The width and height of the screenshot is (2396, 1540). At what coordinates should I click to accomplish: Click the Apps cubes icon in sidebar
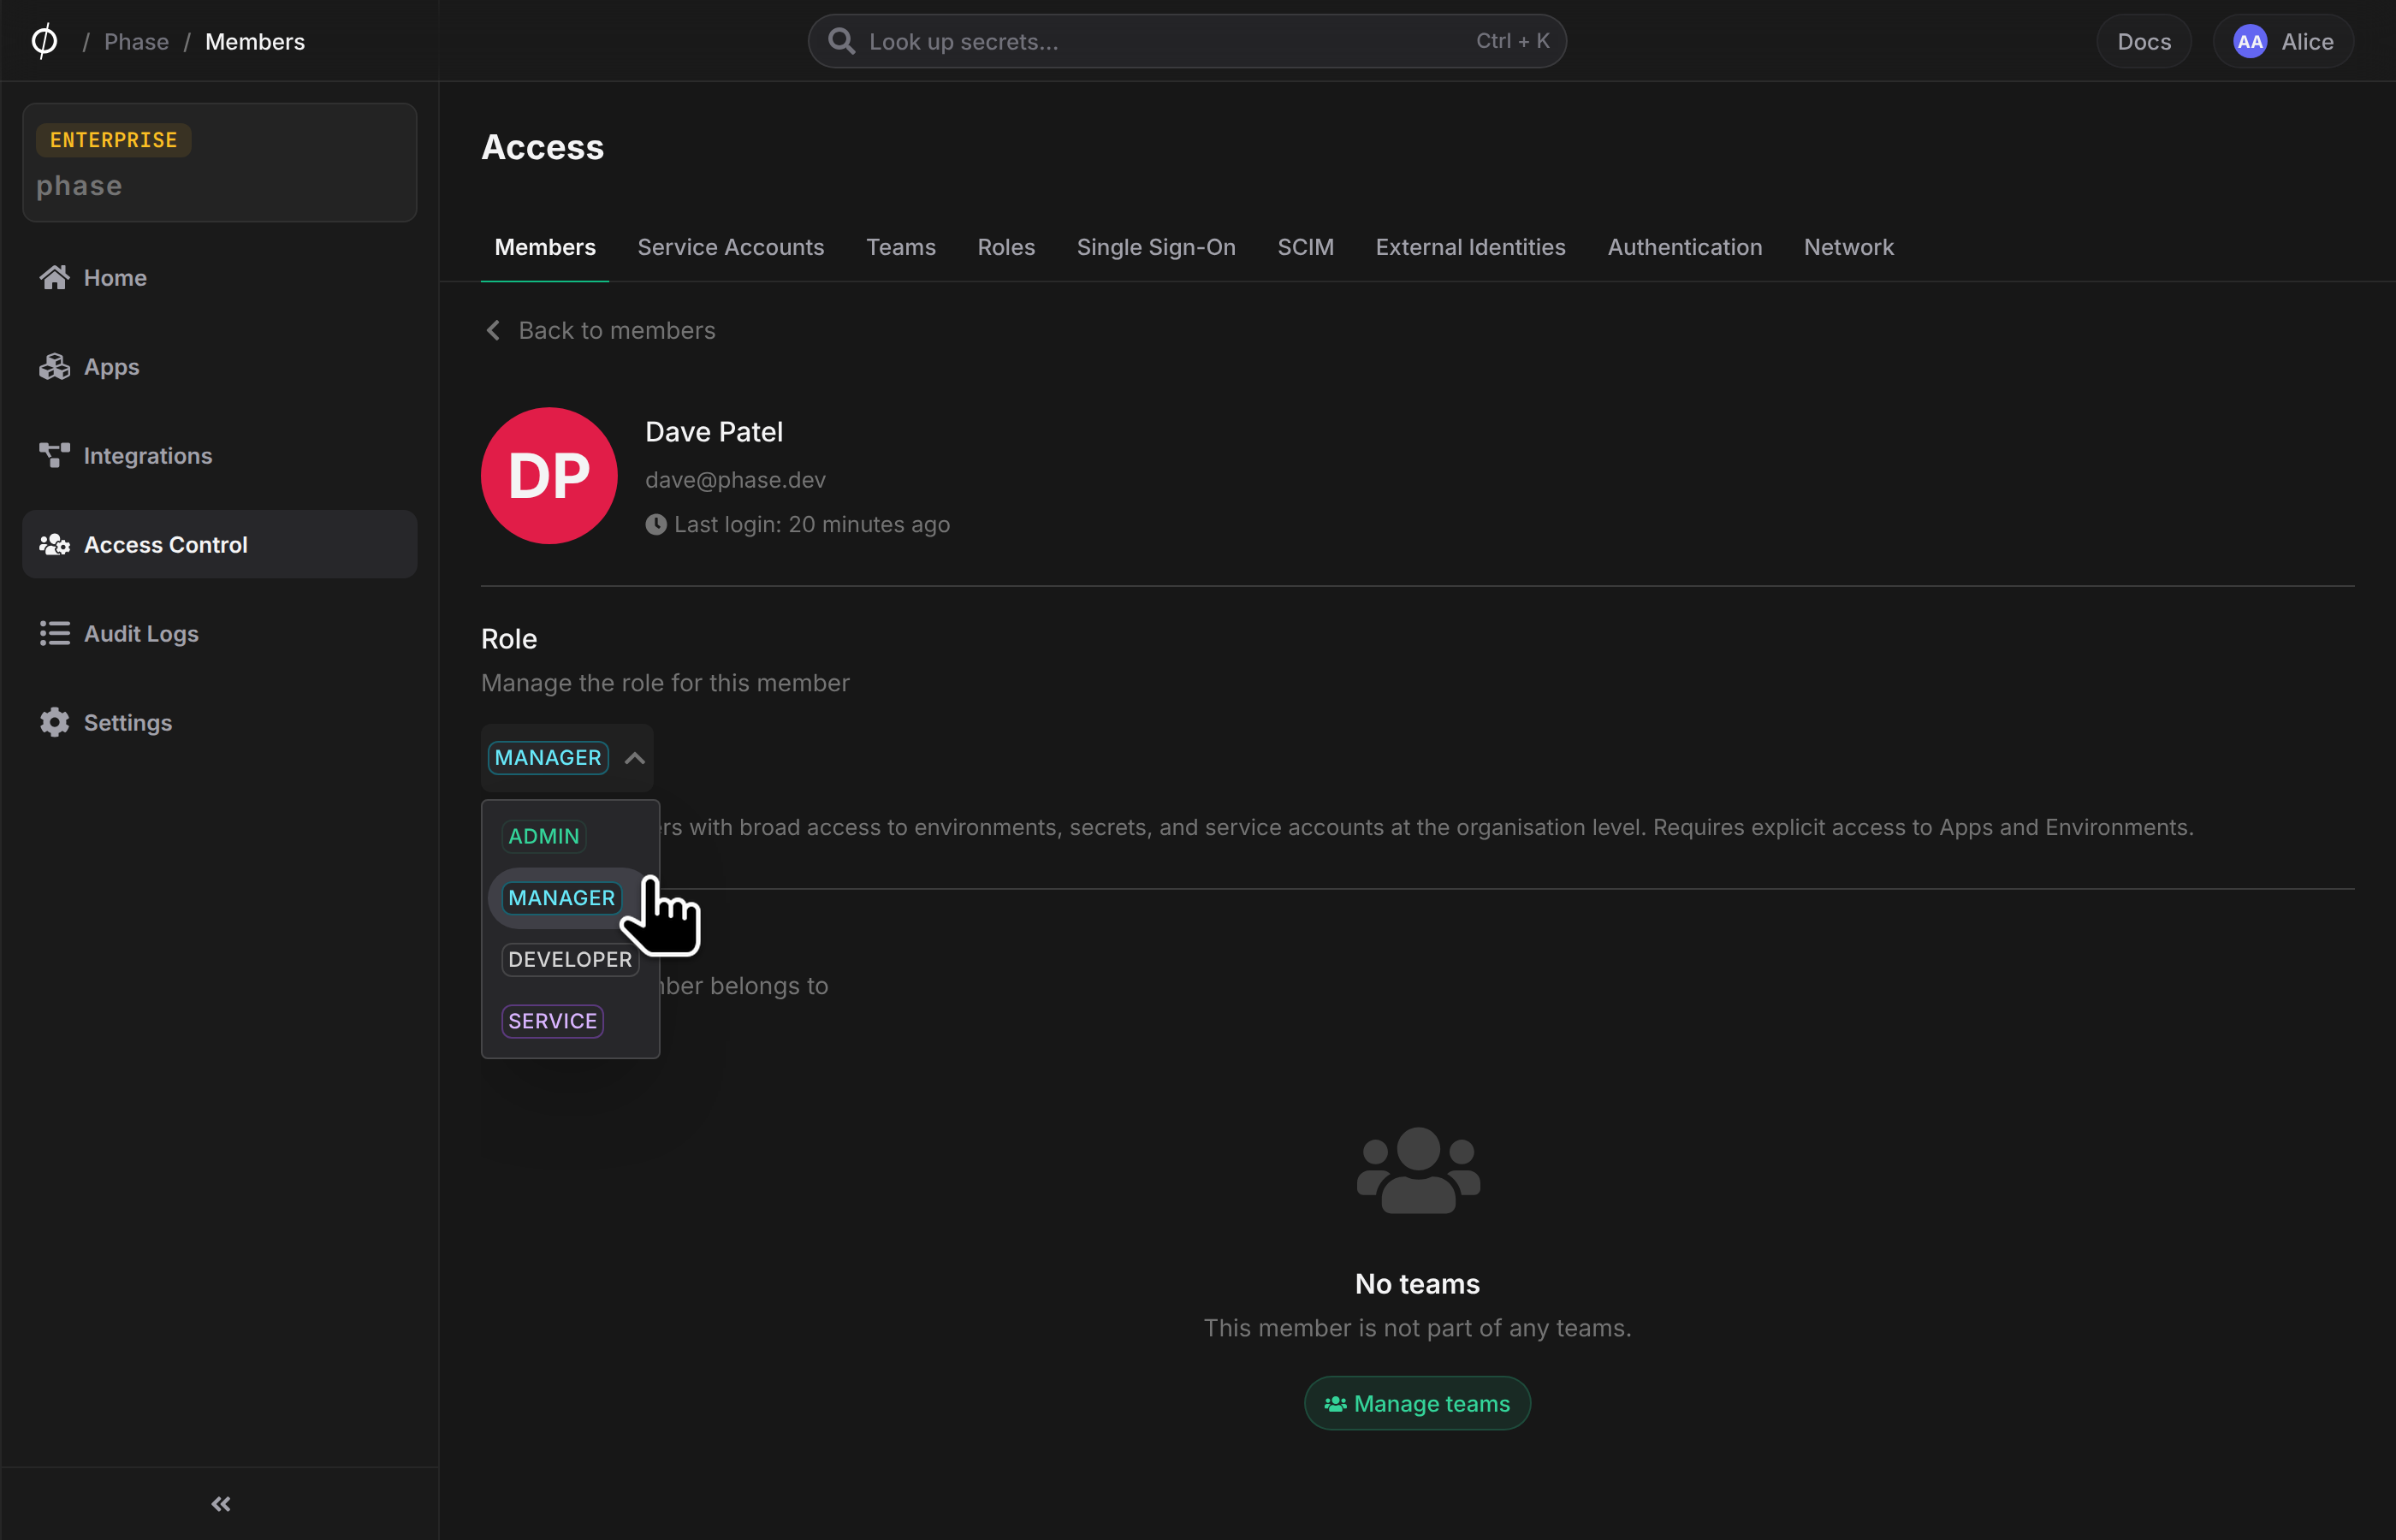tap(54, 366)
